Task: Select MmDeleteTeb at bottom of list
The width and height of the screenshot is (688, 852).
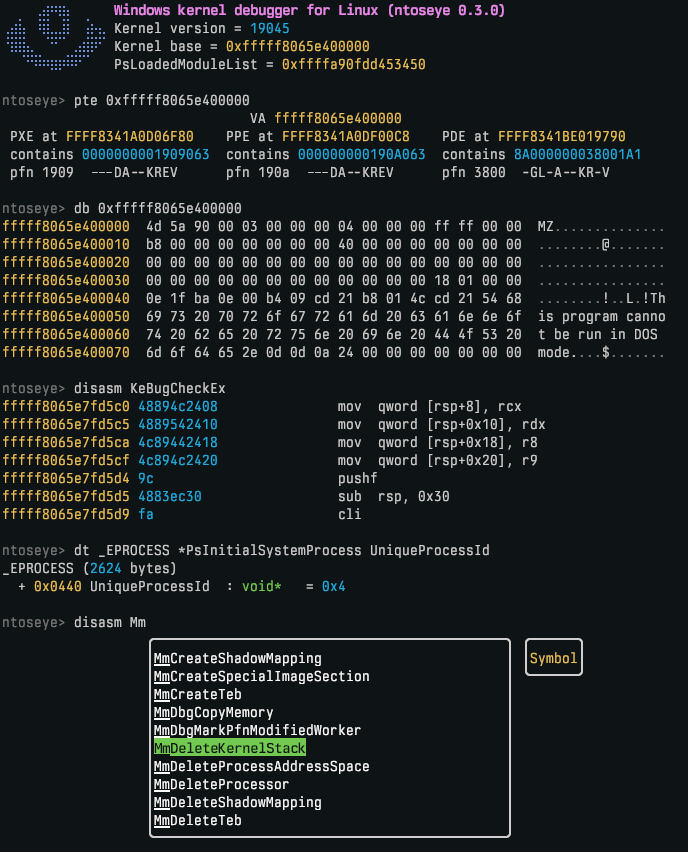Action: tap(197, 820)
